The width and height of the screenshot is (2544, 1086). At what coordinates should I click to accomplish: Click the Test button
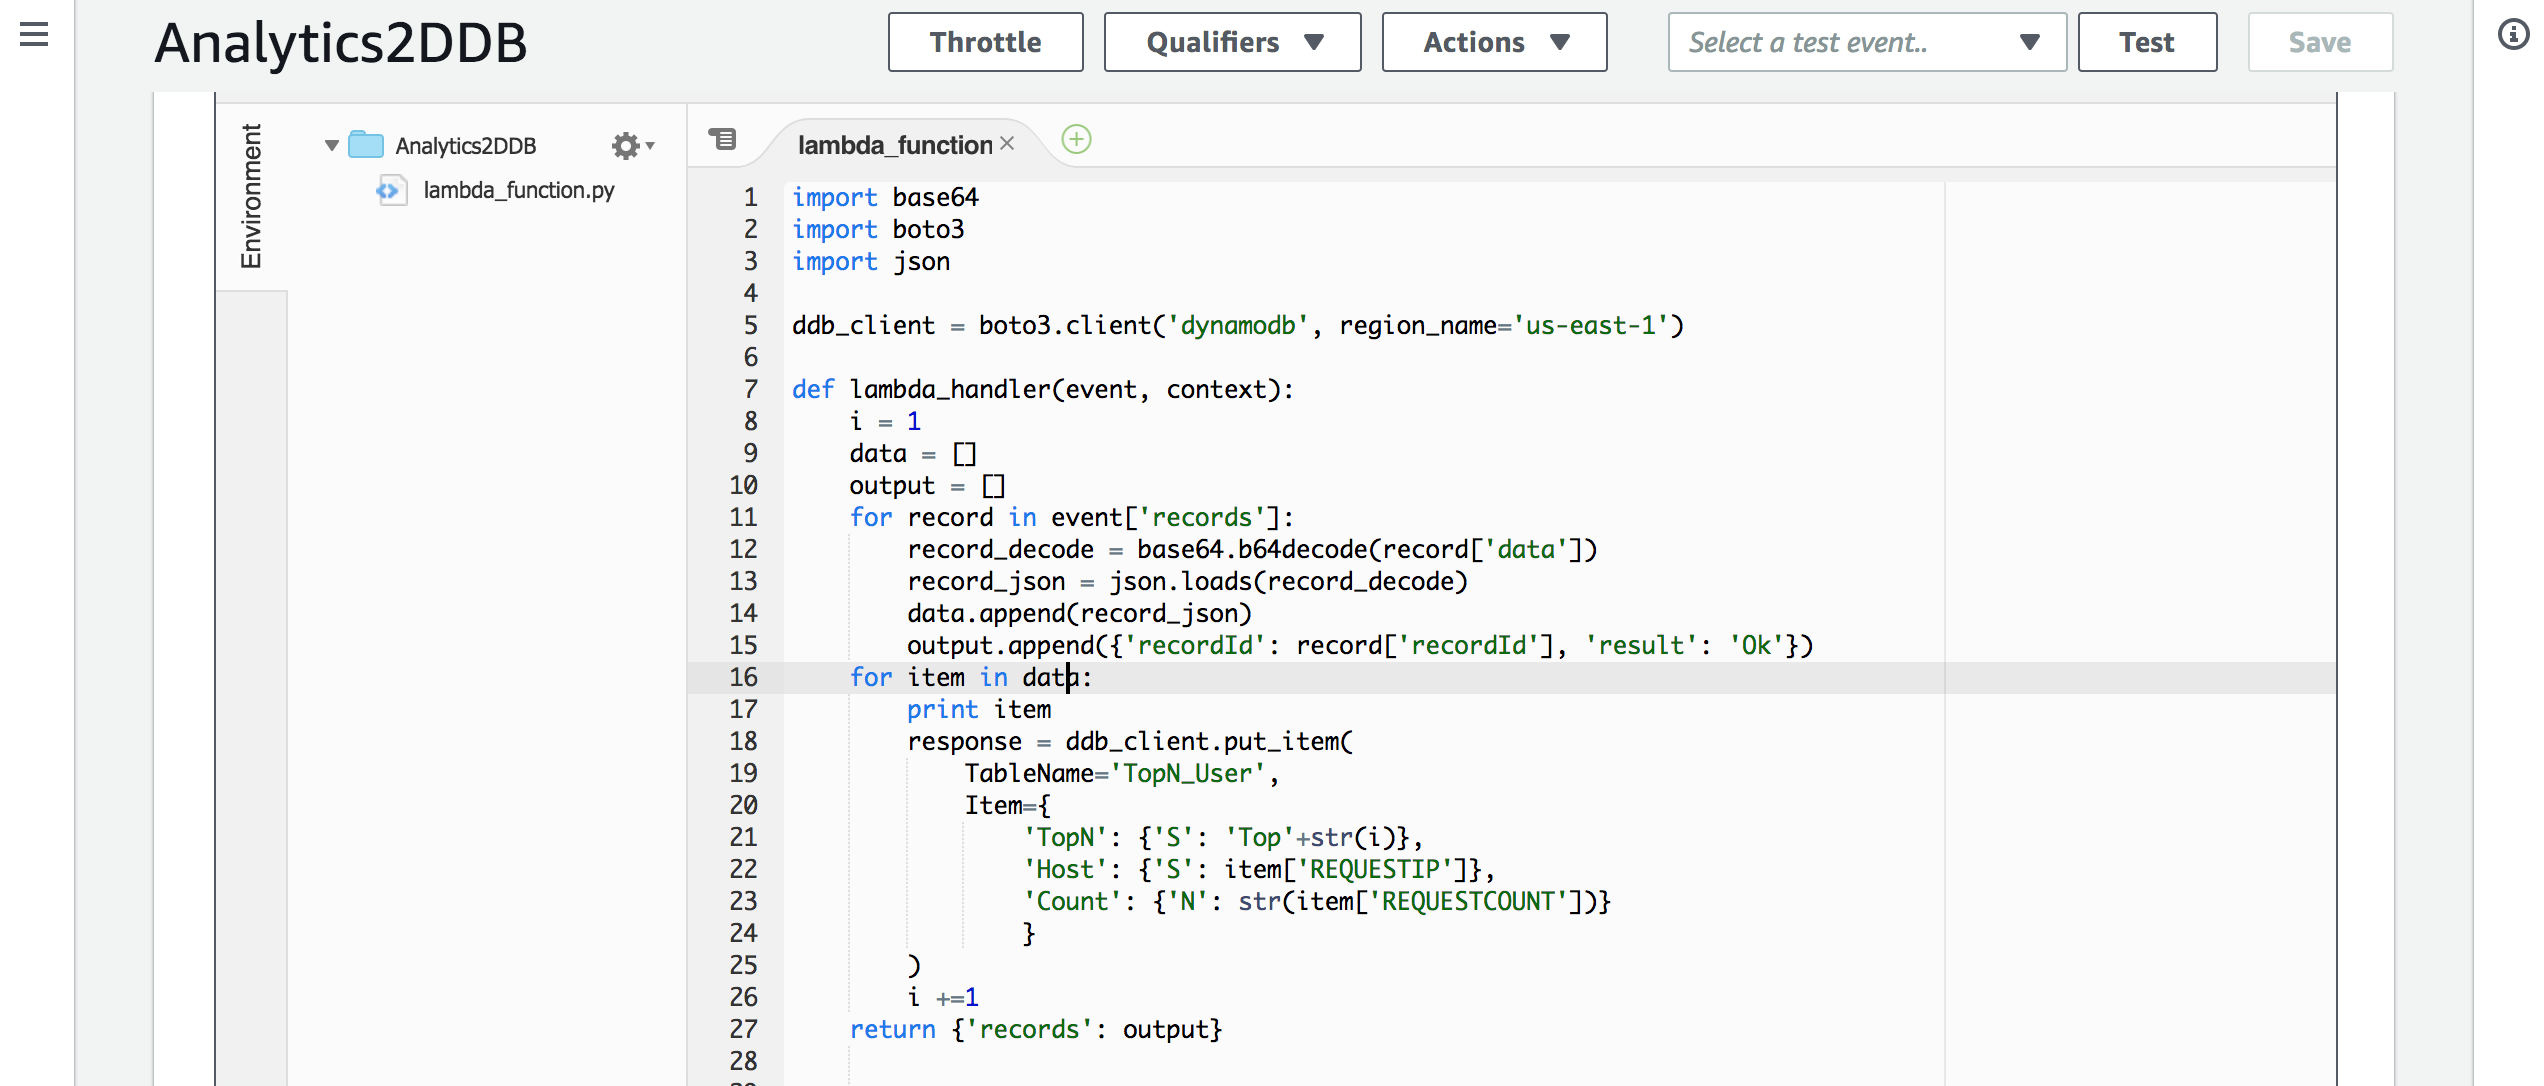point(2146,42)
